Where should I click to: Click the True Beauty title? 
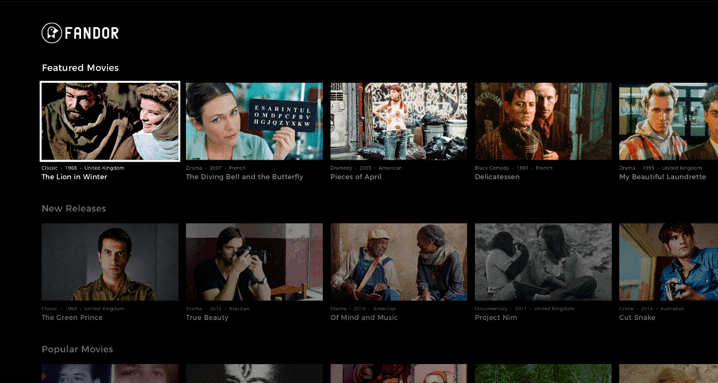(x=207, y=317)
